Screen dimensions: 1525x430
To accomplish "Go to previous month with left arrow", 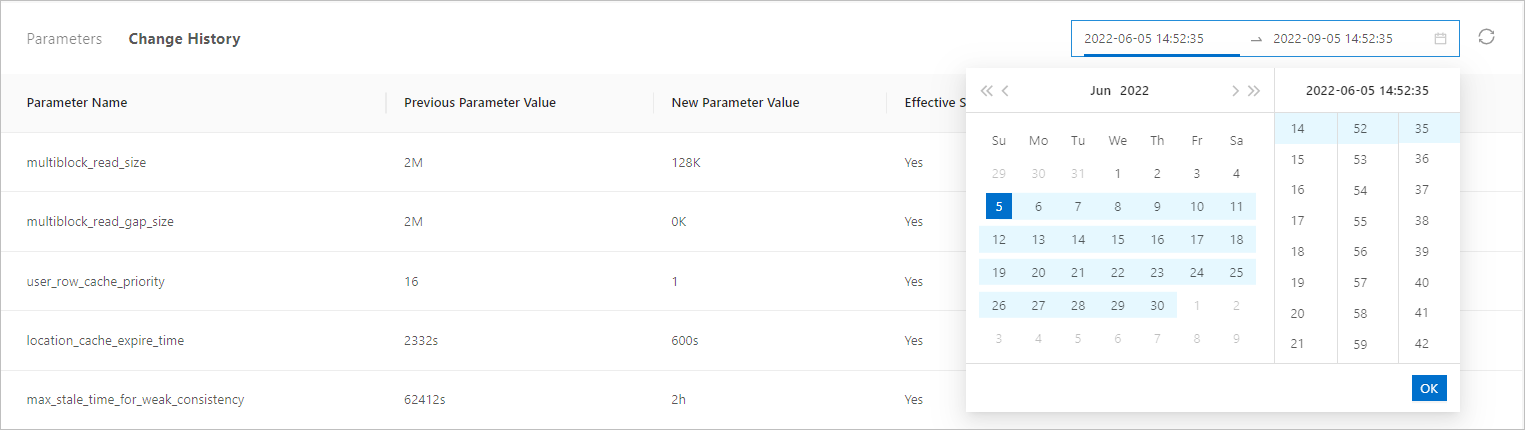I will click(x=1005, y=91).
